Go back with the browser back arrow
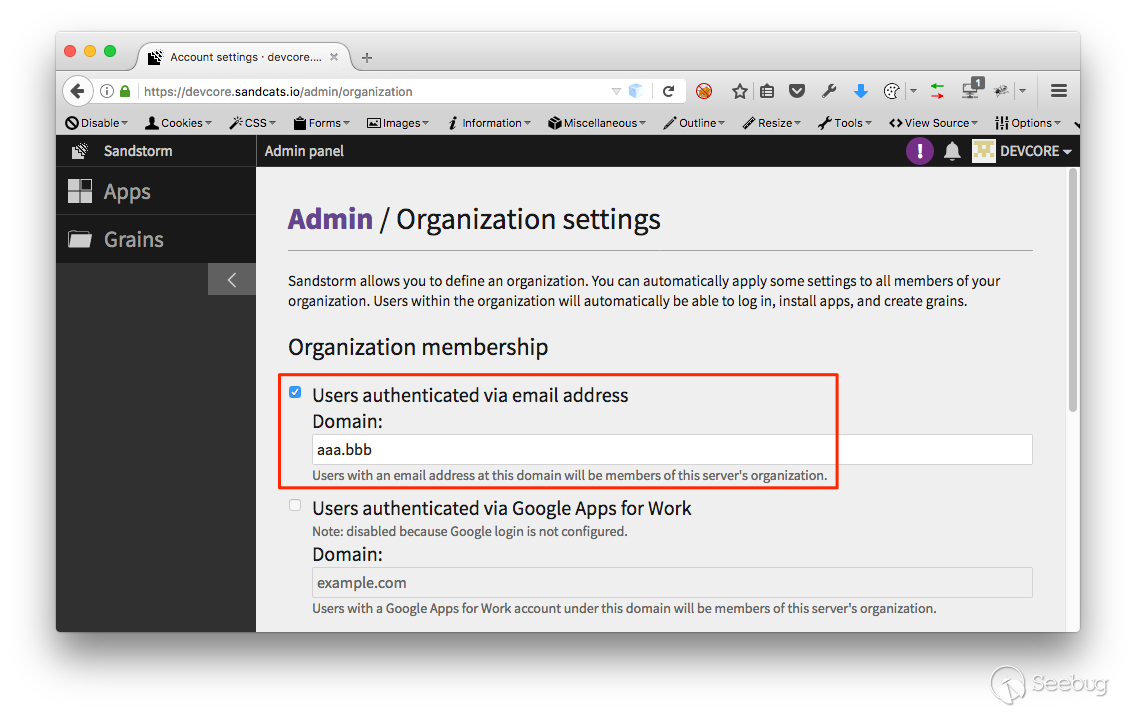 (78, 91)
